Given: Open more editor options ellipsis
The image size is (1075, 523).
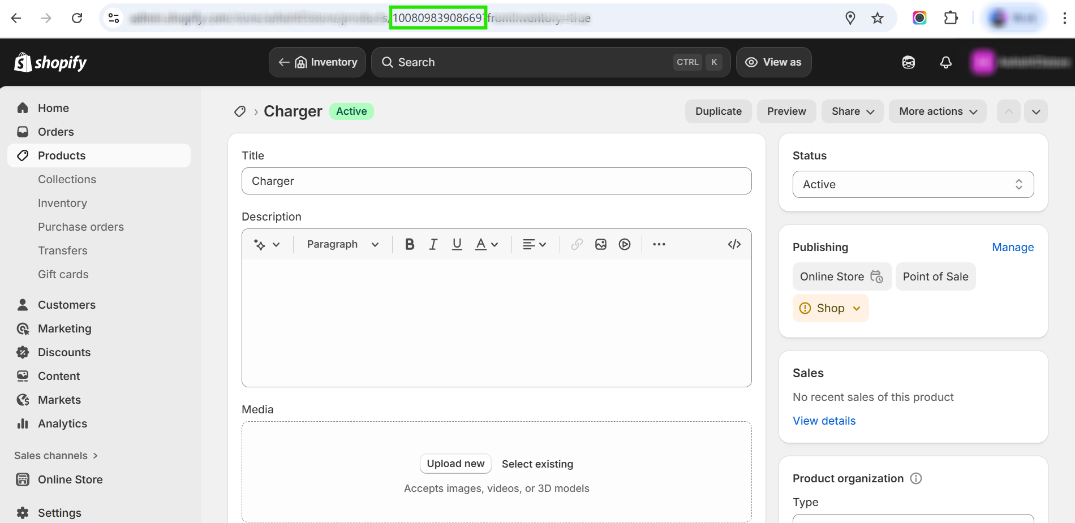Looking at the screenshot, I should [x=659, y=244].
